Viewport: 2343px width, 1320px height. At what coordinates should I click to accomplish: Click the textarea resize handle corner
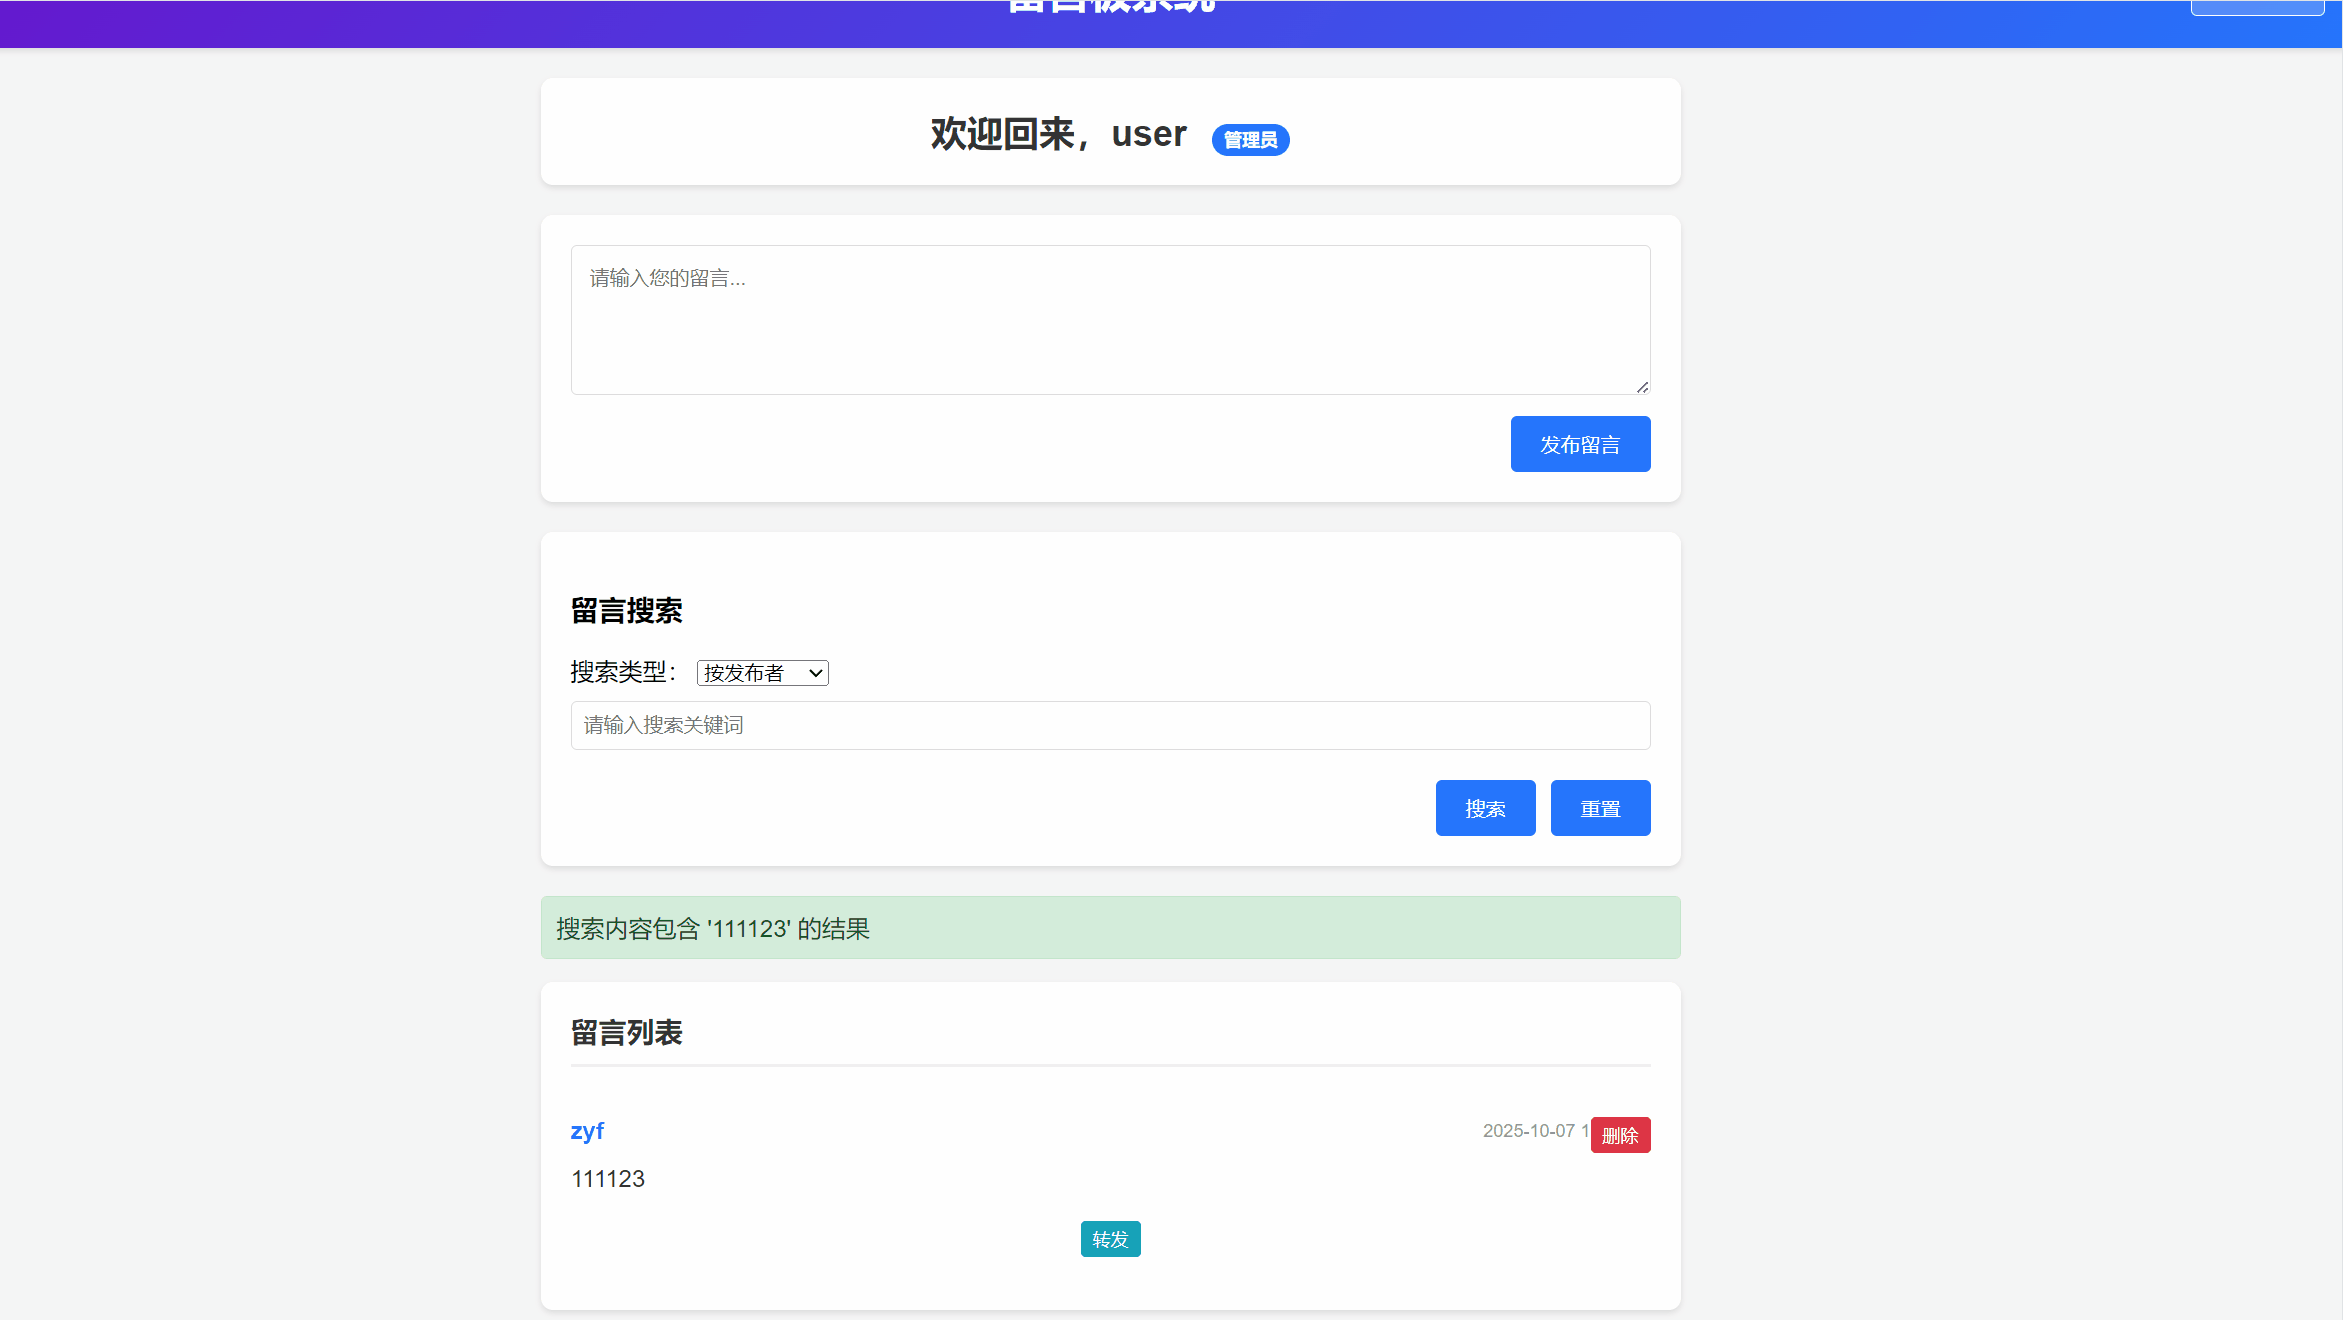point(1642,387)
